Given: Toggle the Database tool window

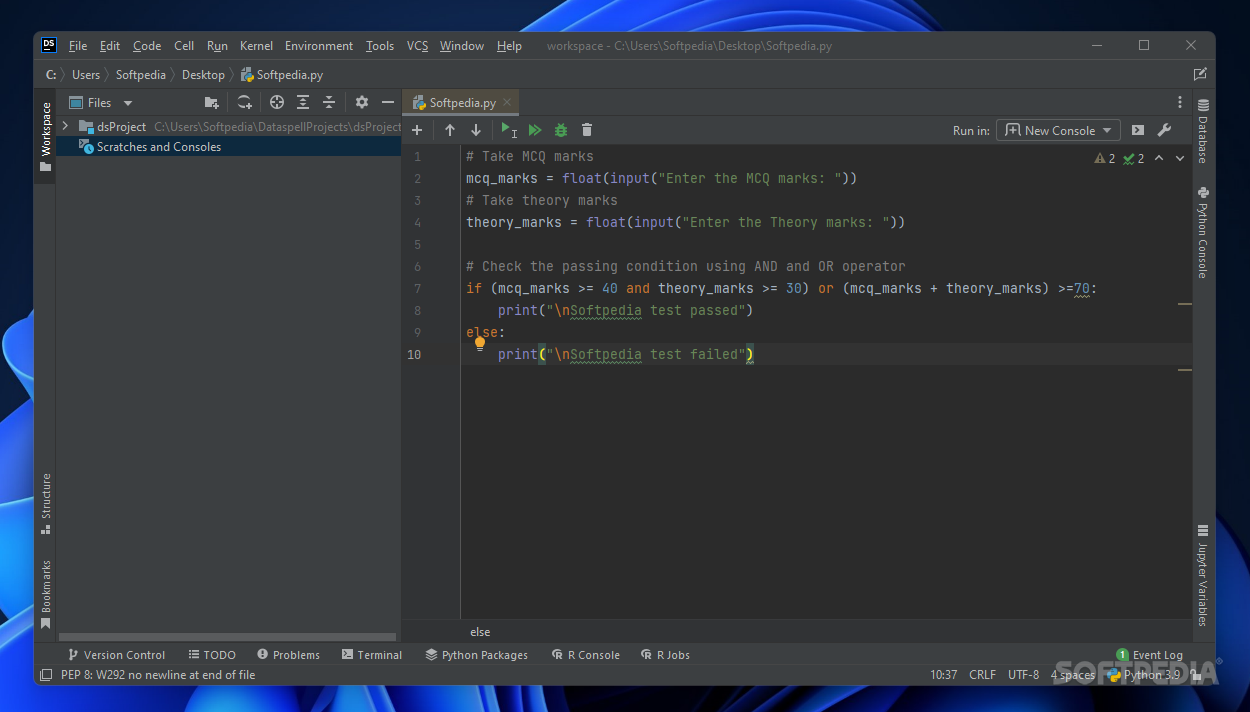Looking at the screenshot, I should [1203, 131].
